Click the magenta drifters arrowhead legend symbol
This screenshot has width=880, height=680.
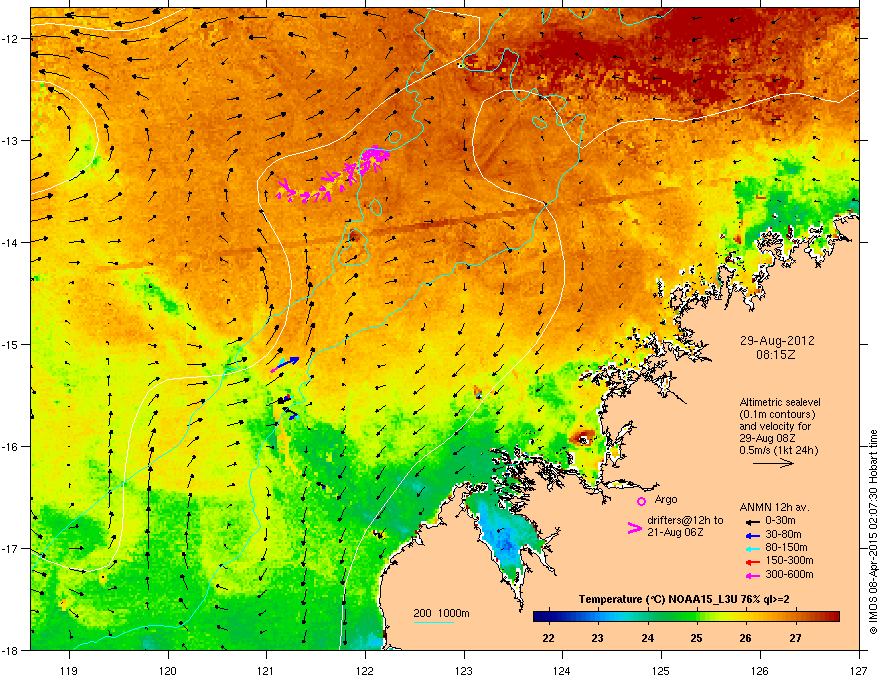click(x=634, y=528)
